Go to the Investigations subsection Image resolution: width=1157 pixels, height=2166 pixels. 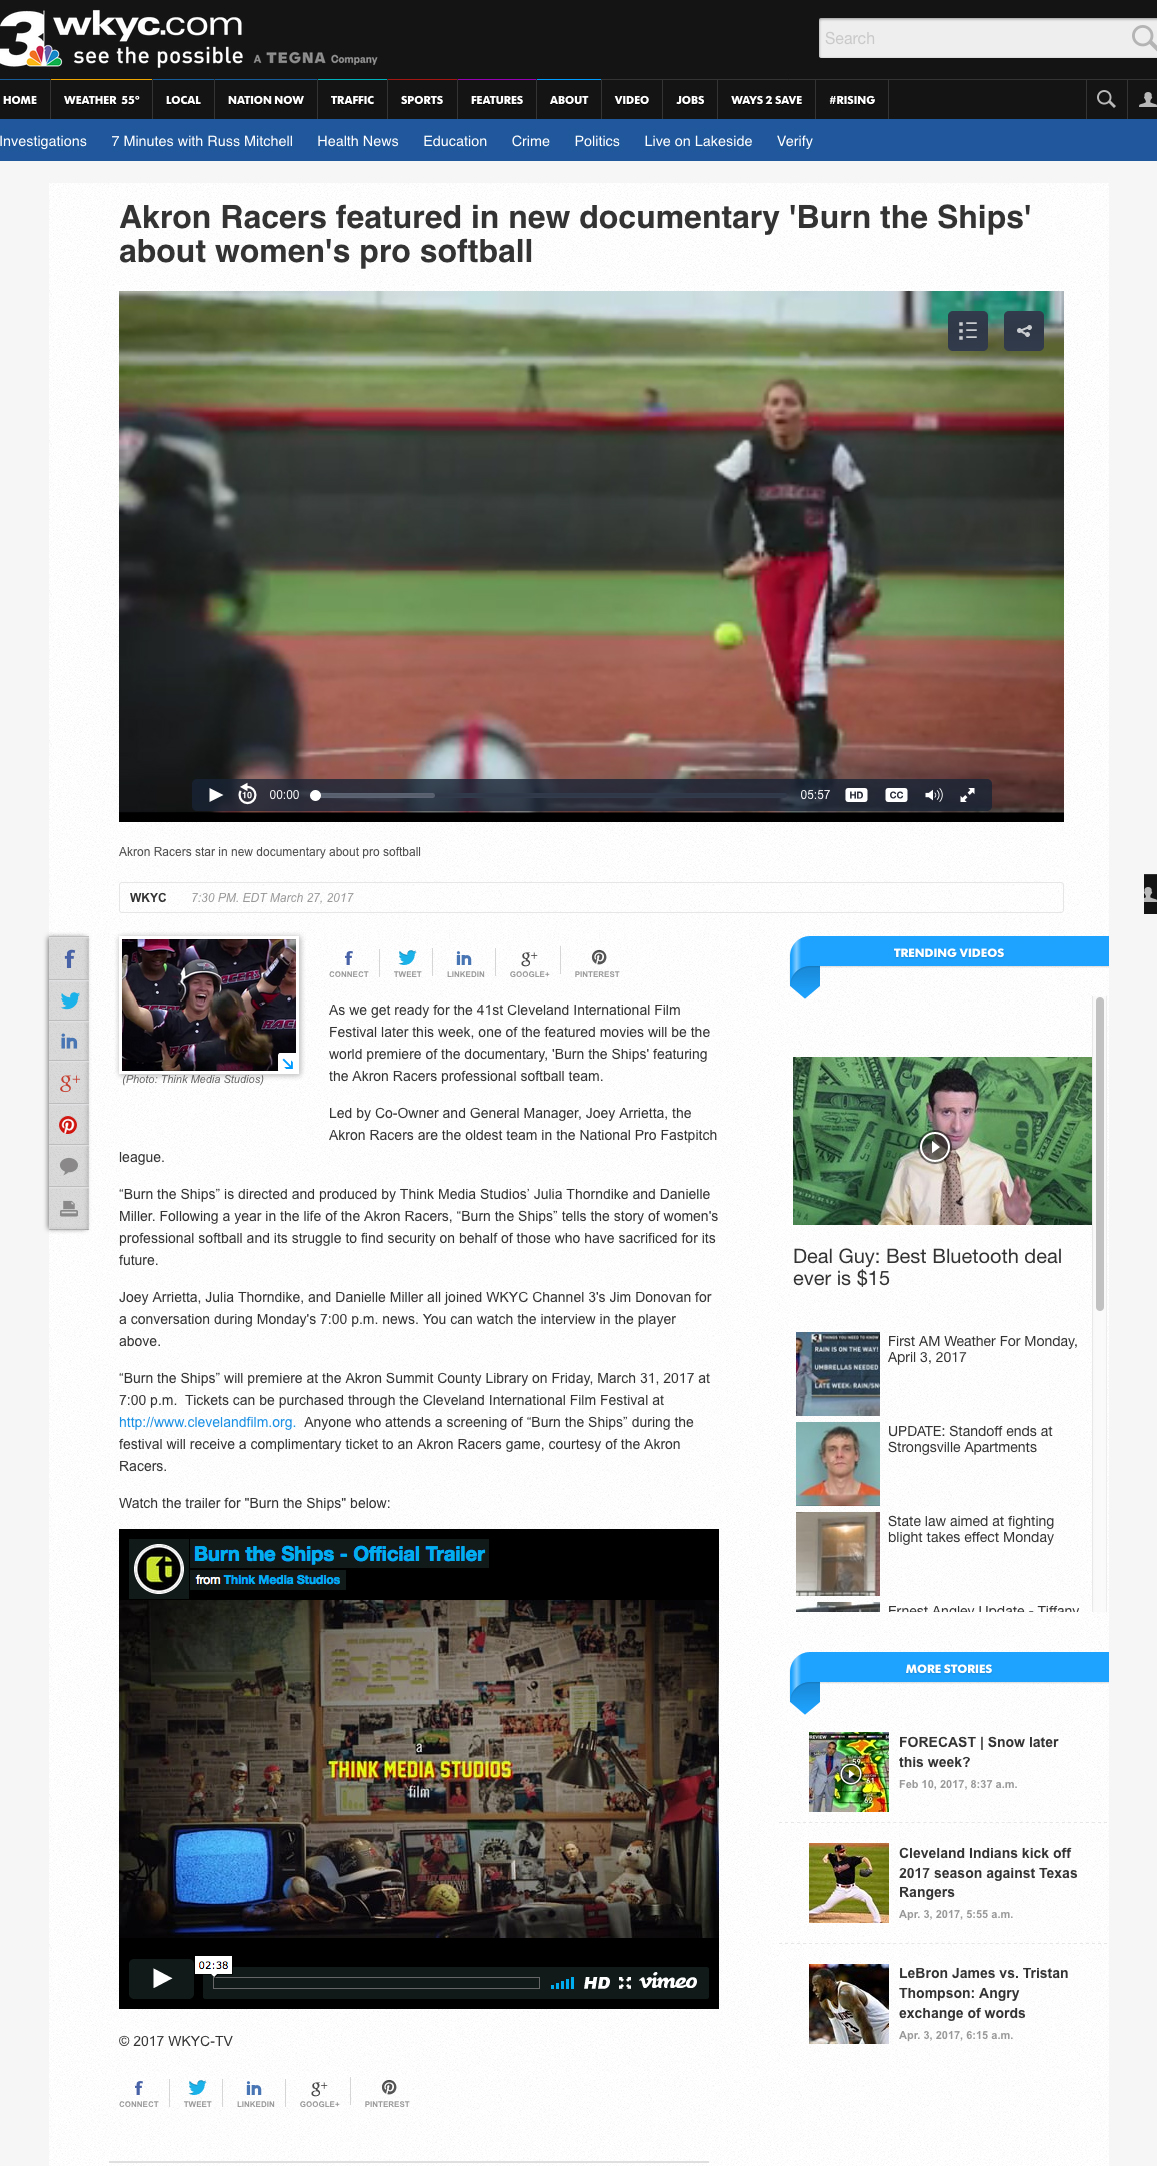43,141
